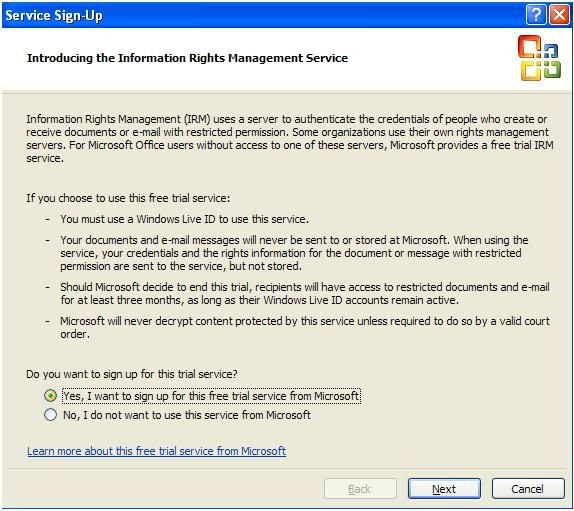Image resolution: width=574 pixels, height=511 pixels.
Task: Close the Service Sign-Up dialog
Action: click(x=559, y=15)
